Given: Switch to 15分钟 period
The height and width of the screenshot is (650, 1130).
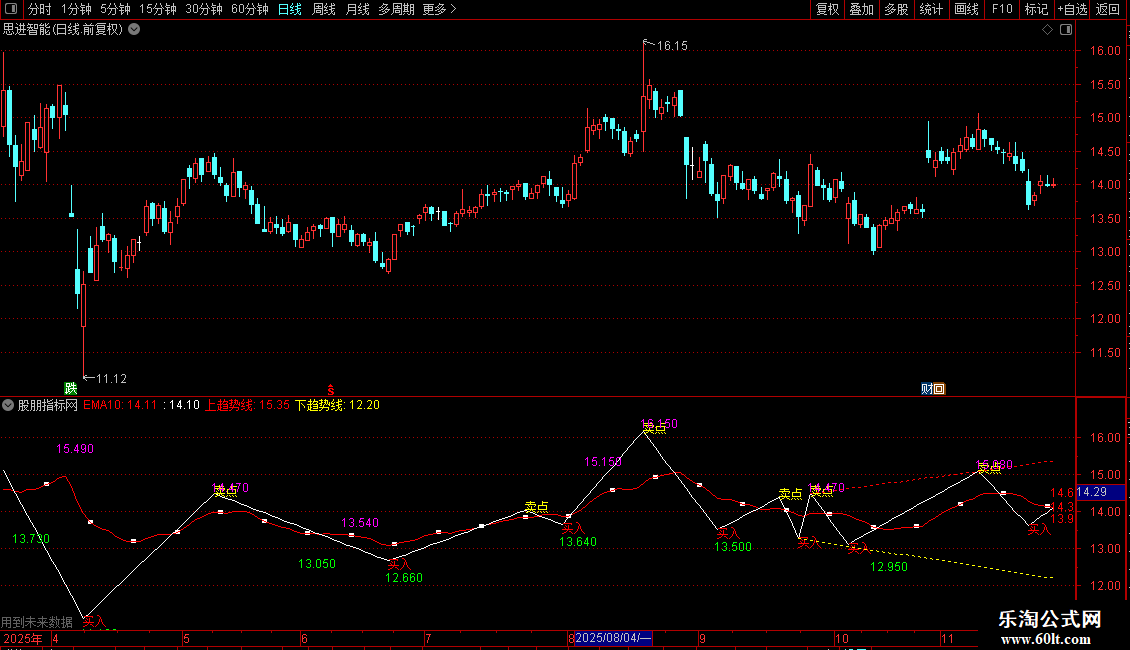Looking at the screenshot, I should coord(158,9).
